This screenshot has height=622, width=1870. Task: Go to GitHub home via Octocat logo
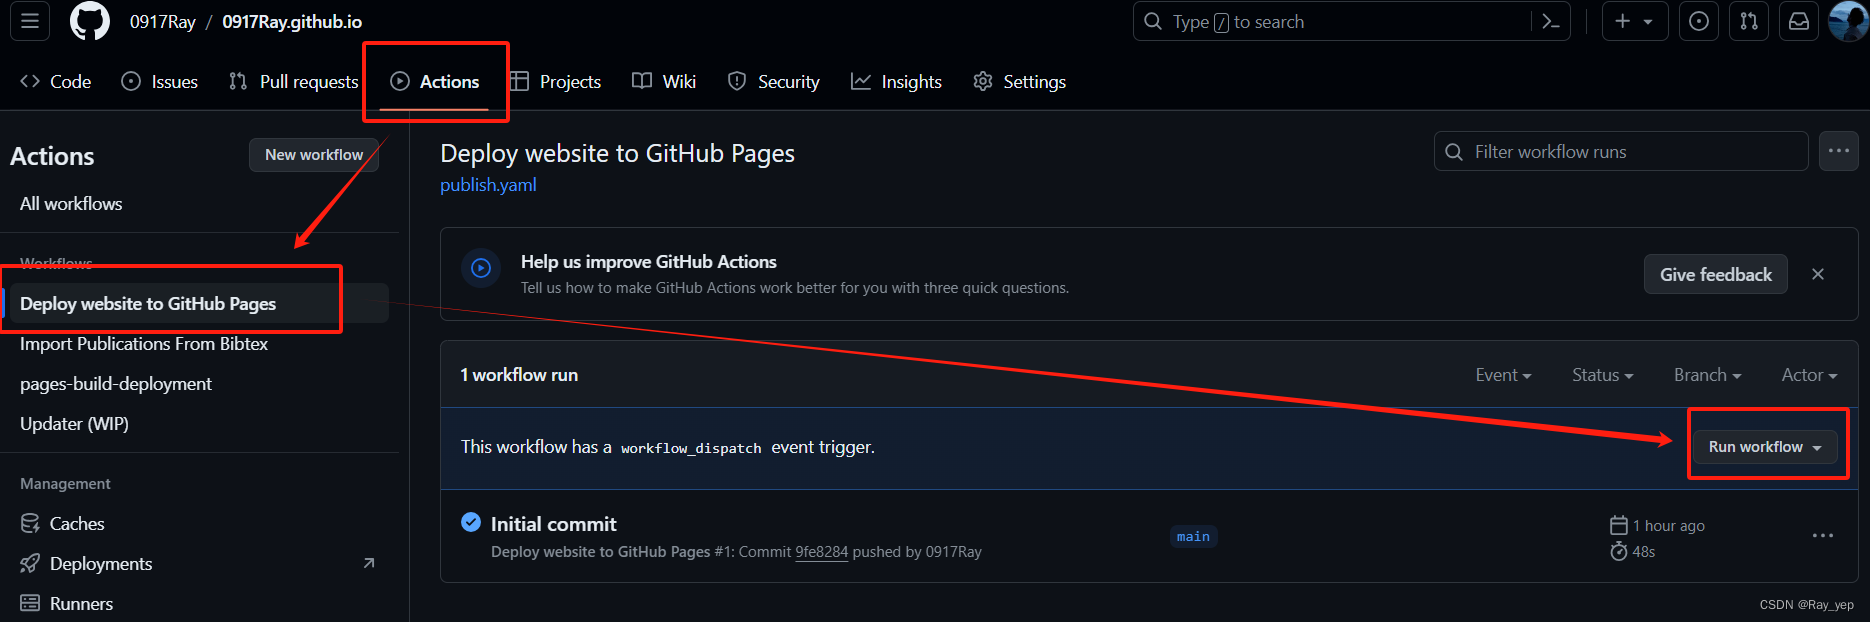tap(90, 21)
